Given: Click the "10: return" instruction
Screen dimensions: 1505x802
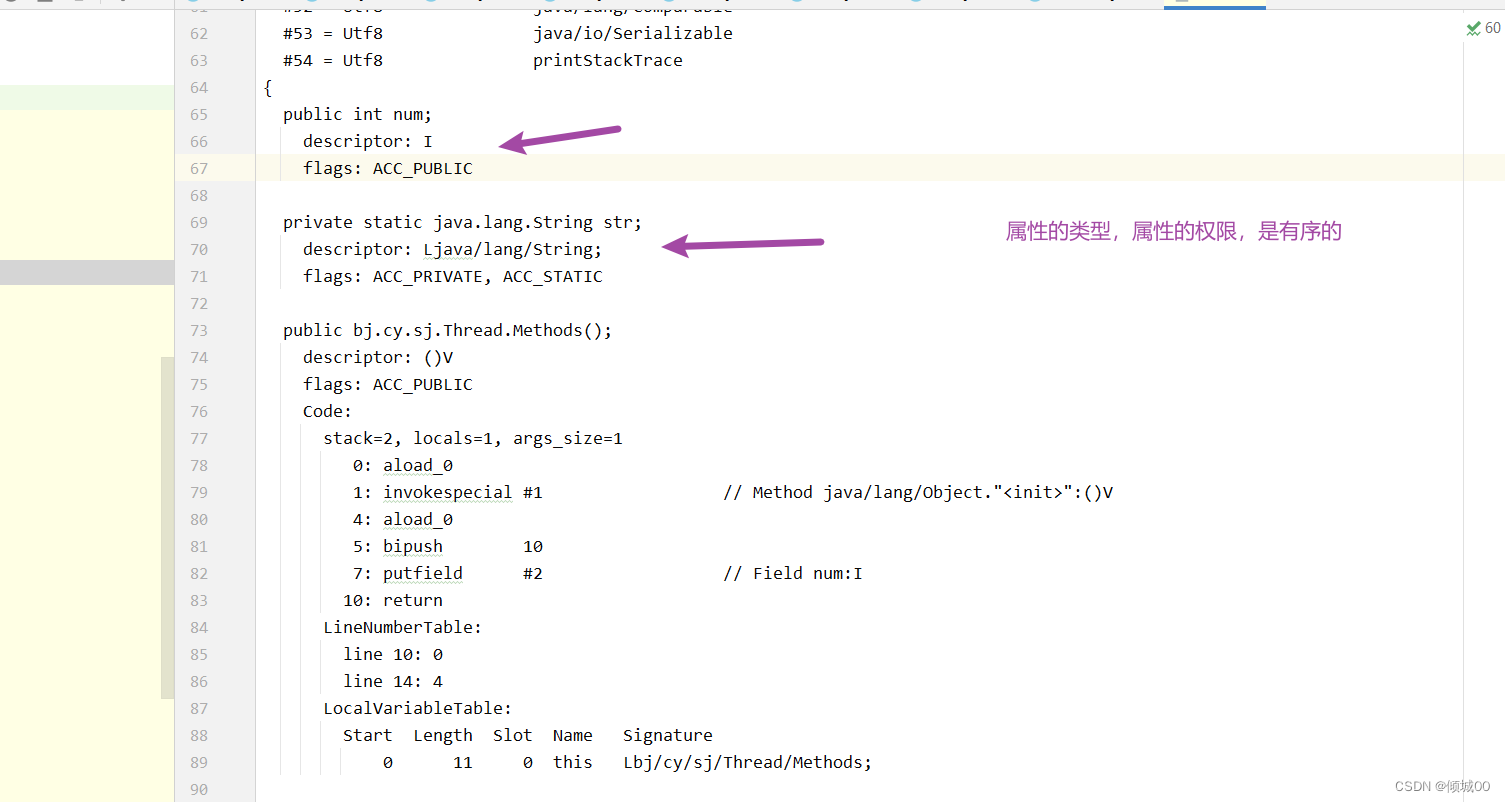Looking at the screenshot, I should 393,600.
